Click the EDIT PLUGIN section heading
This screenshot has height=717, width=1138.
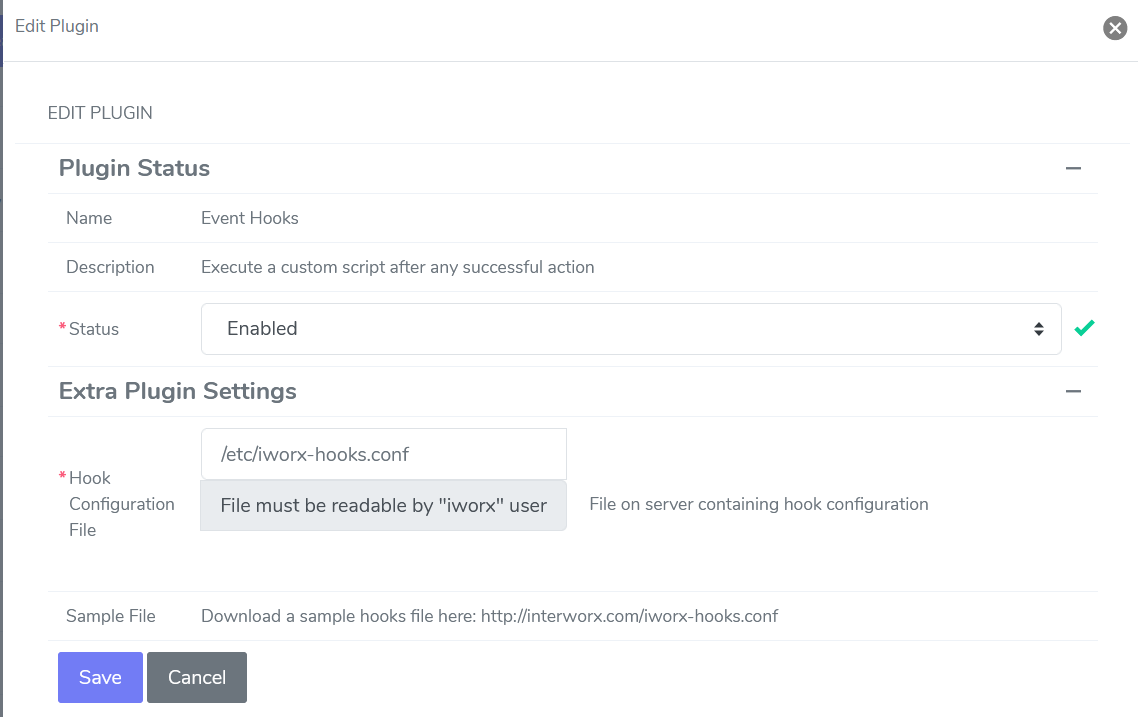[x=100, y=113]
